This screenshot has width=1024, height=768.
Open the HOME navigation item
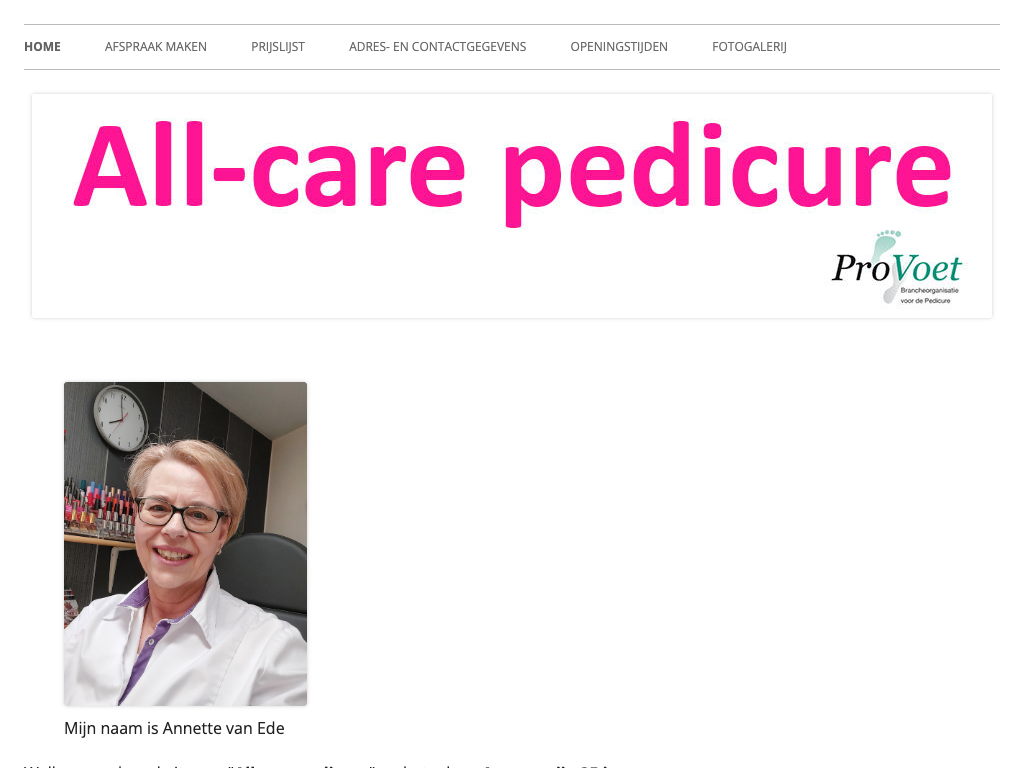point(42,47)
